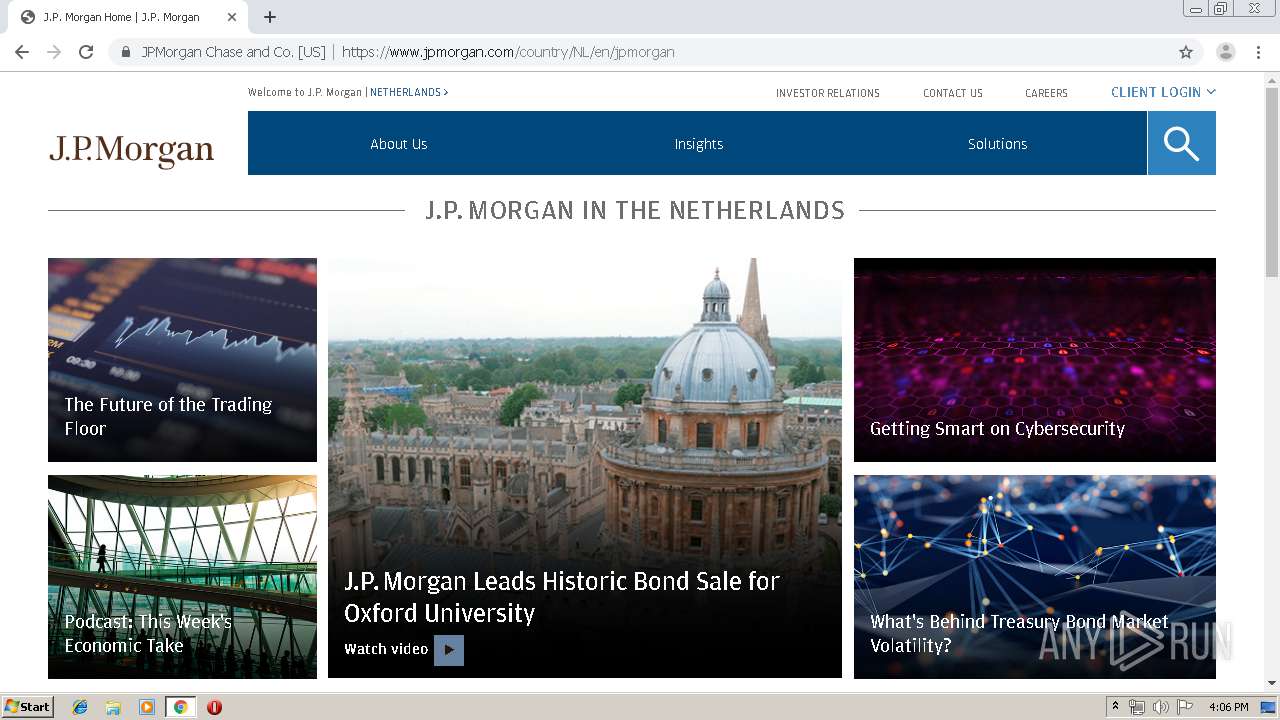
Task: Open the Treasury Bond Market Volatility tile
Action: tap(1035, 577)
